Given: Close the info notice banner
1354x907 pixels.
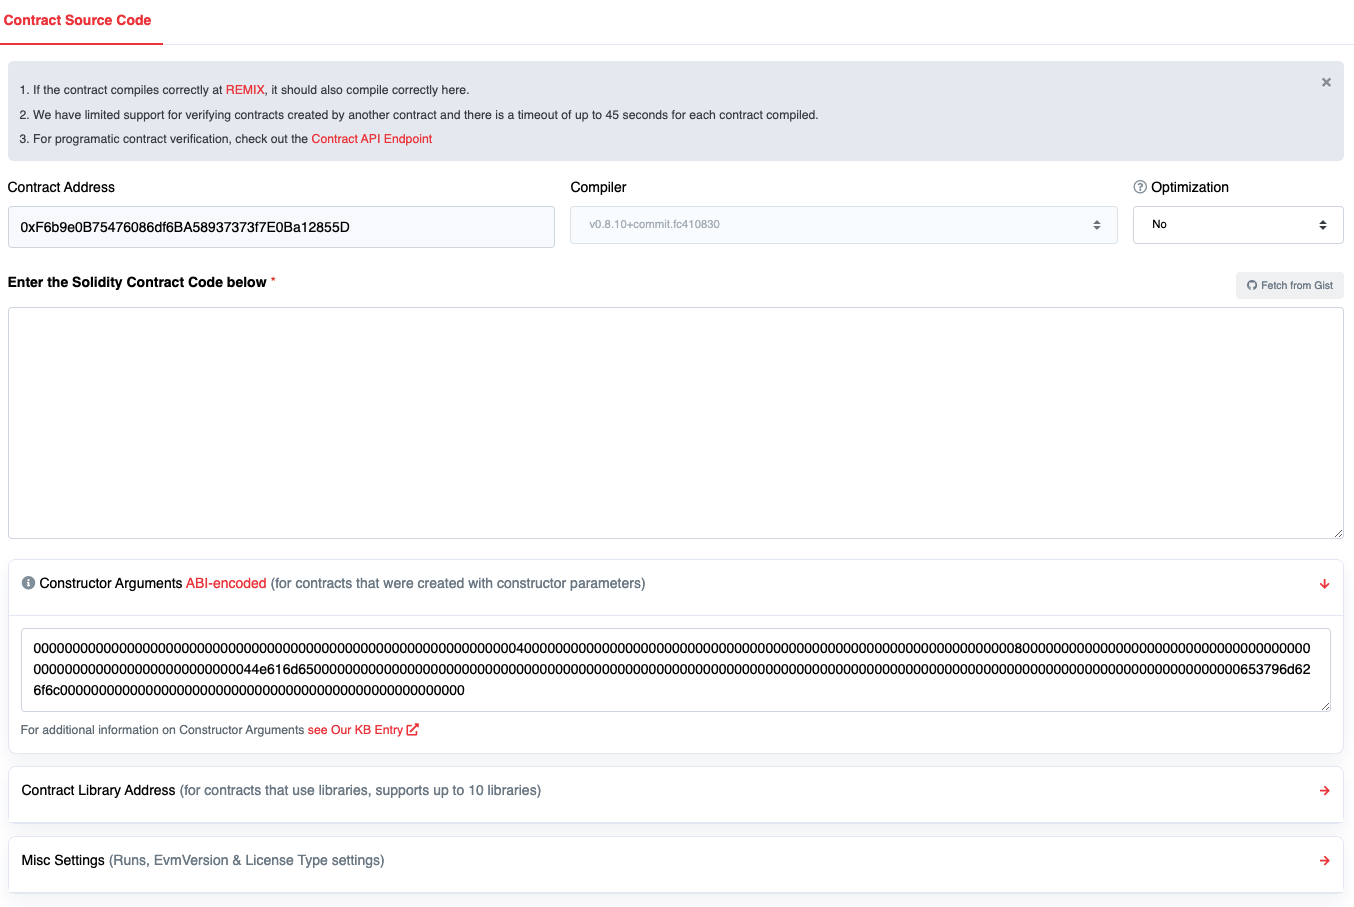Looking at the screenshot, I should 1326,82.
